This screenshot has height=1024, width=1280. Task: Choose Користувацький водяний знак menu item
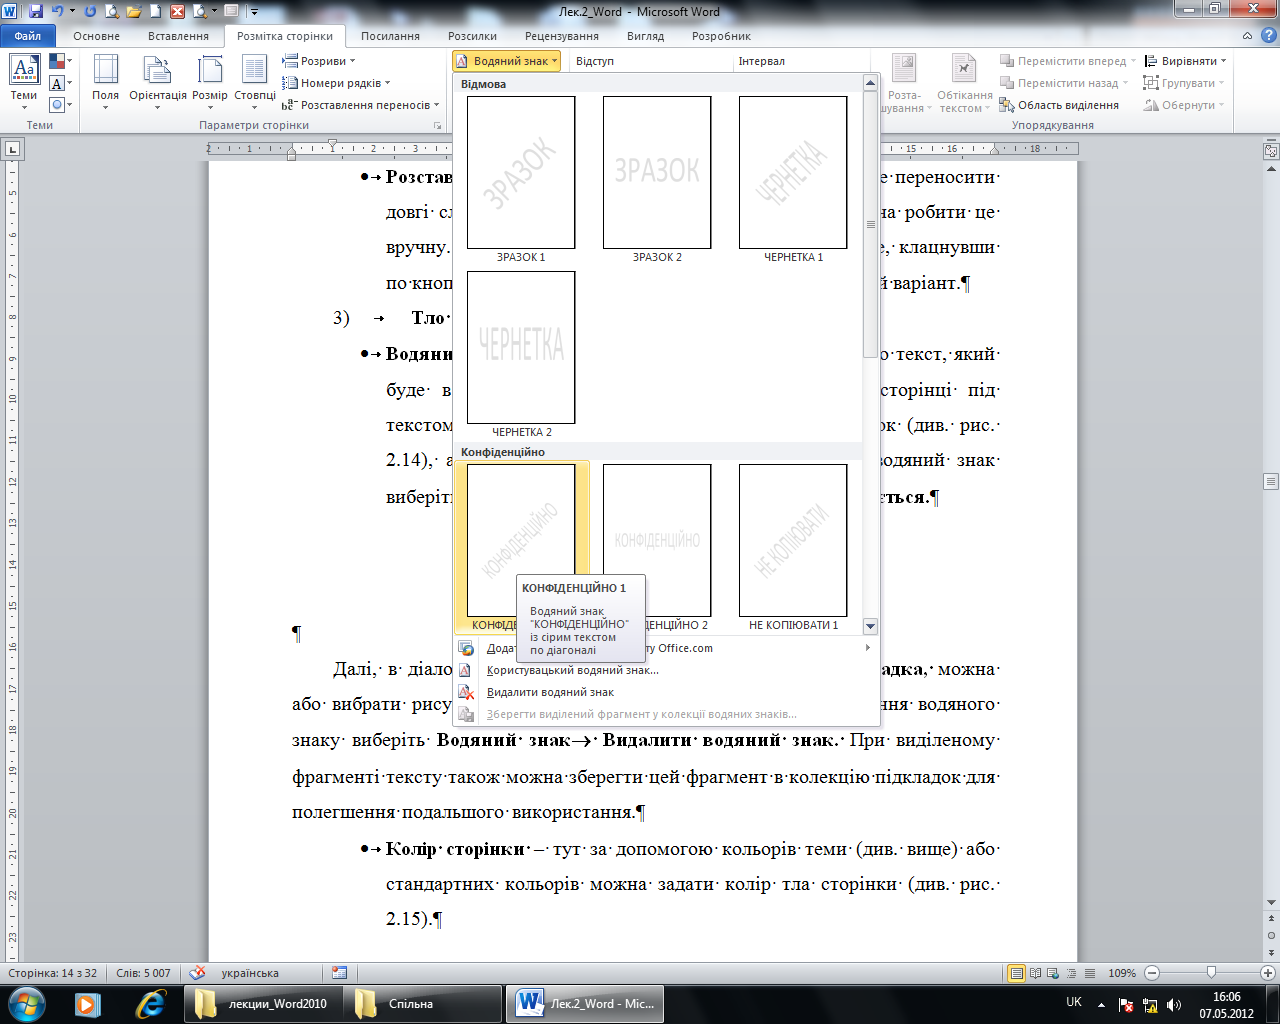[x=572, y=670]
